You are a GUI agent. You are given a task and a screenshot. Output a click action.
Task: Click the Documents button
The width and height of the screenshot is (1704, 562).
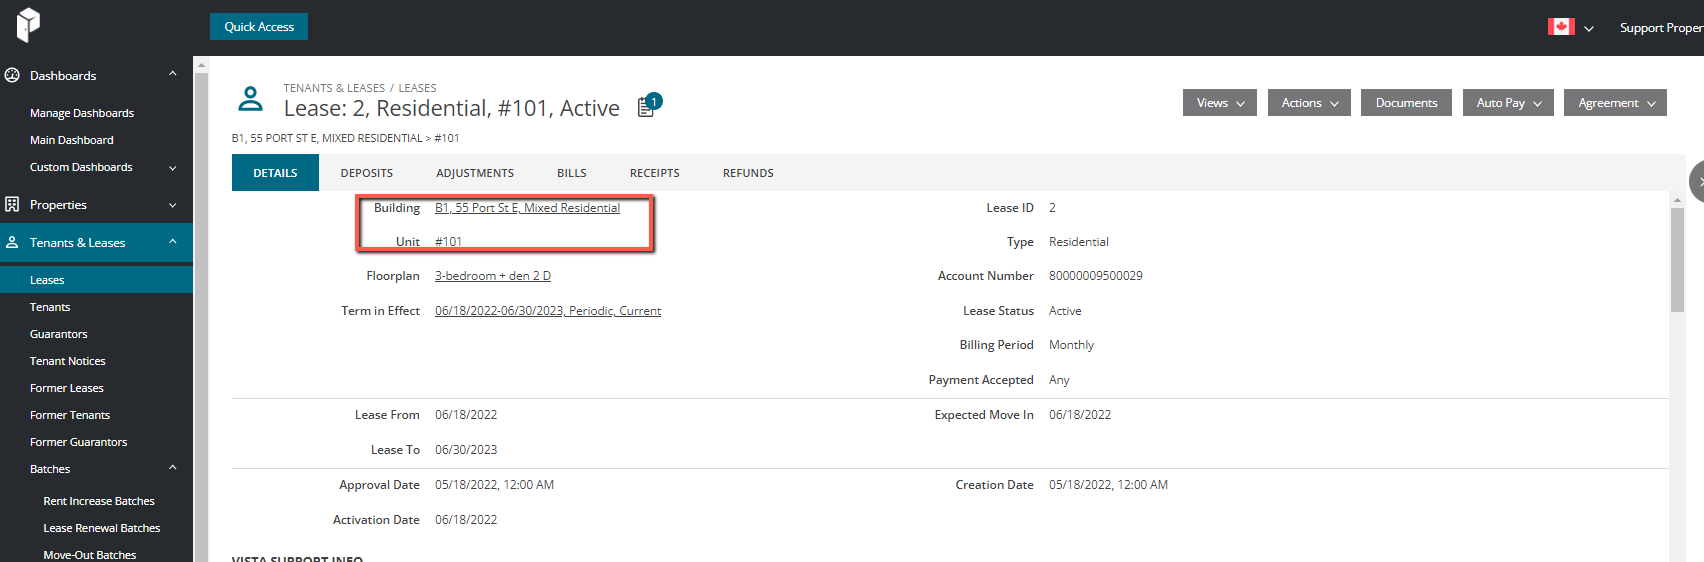(x=1406, y=103)
